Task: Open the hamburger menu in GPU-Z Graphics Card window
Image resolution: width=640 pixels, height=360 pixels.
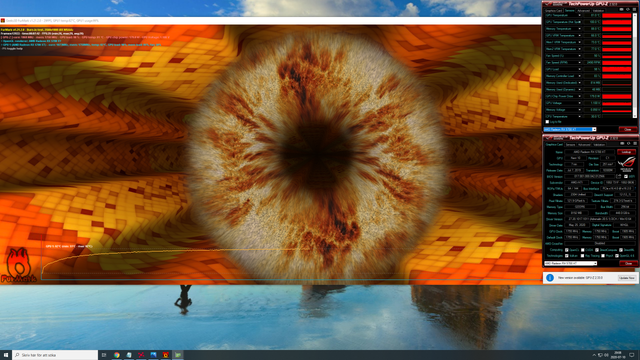Action: click(635, 144)
